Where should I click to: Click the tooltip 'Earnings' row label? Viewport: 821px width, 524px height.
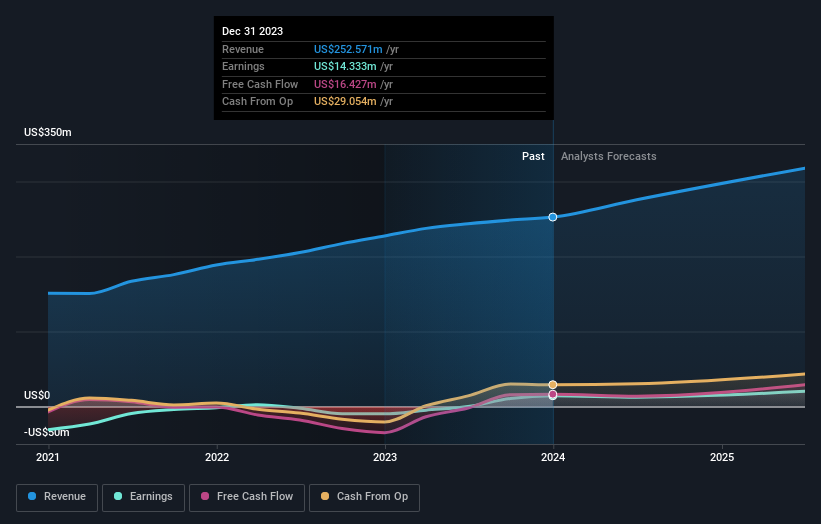pos(243,66)
